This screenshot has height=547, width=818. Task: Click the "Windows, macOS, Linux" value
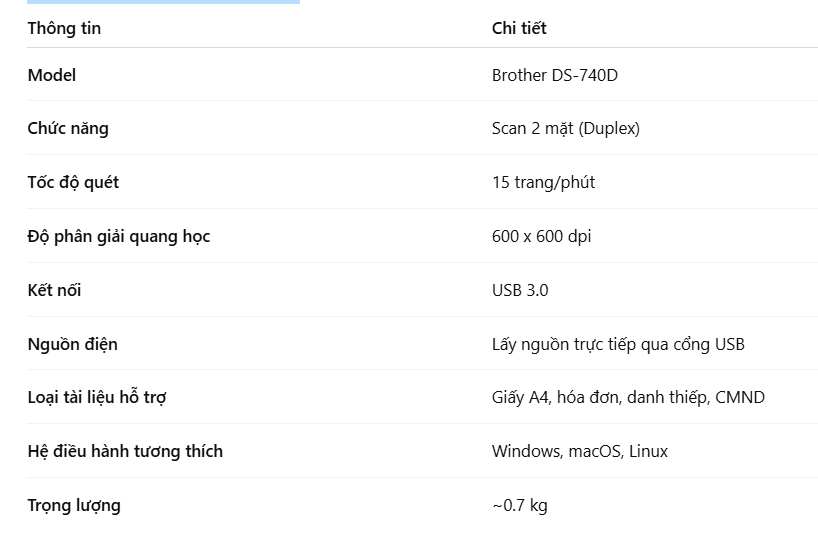pos(580,451)
